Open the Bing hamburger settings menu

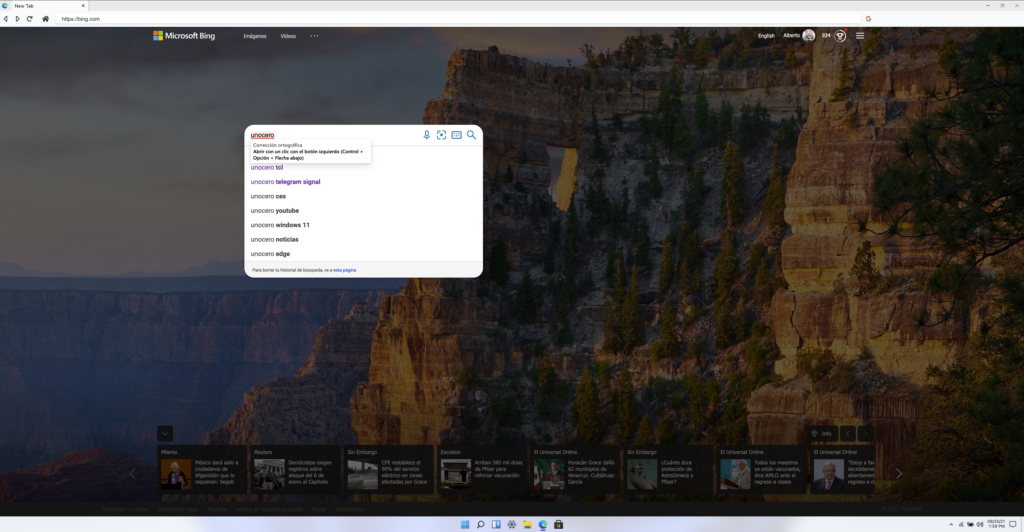click(x=859, y=36)
